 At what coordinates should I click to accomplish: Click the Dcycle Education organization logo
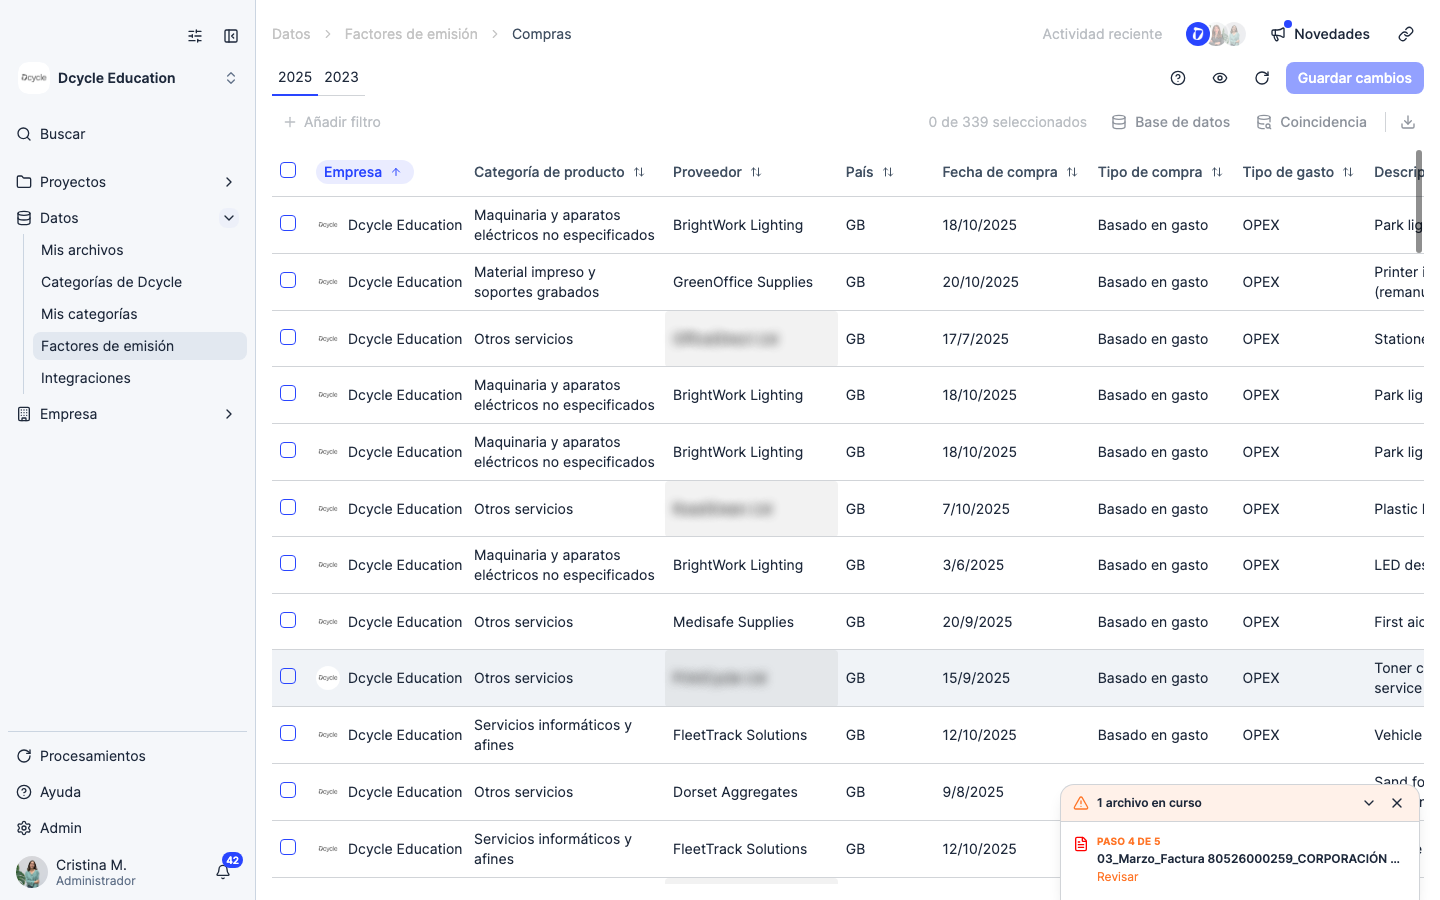point(34,78)
